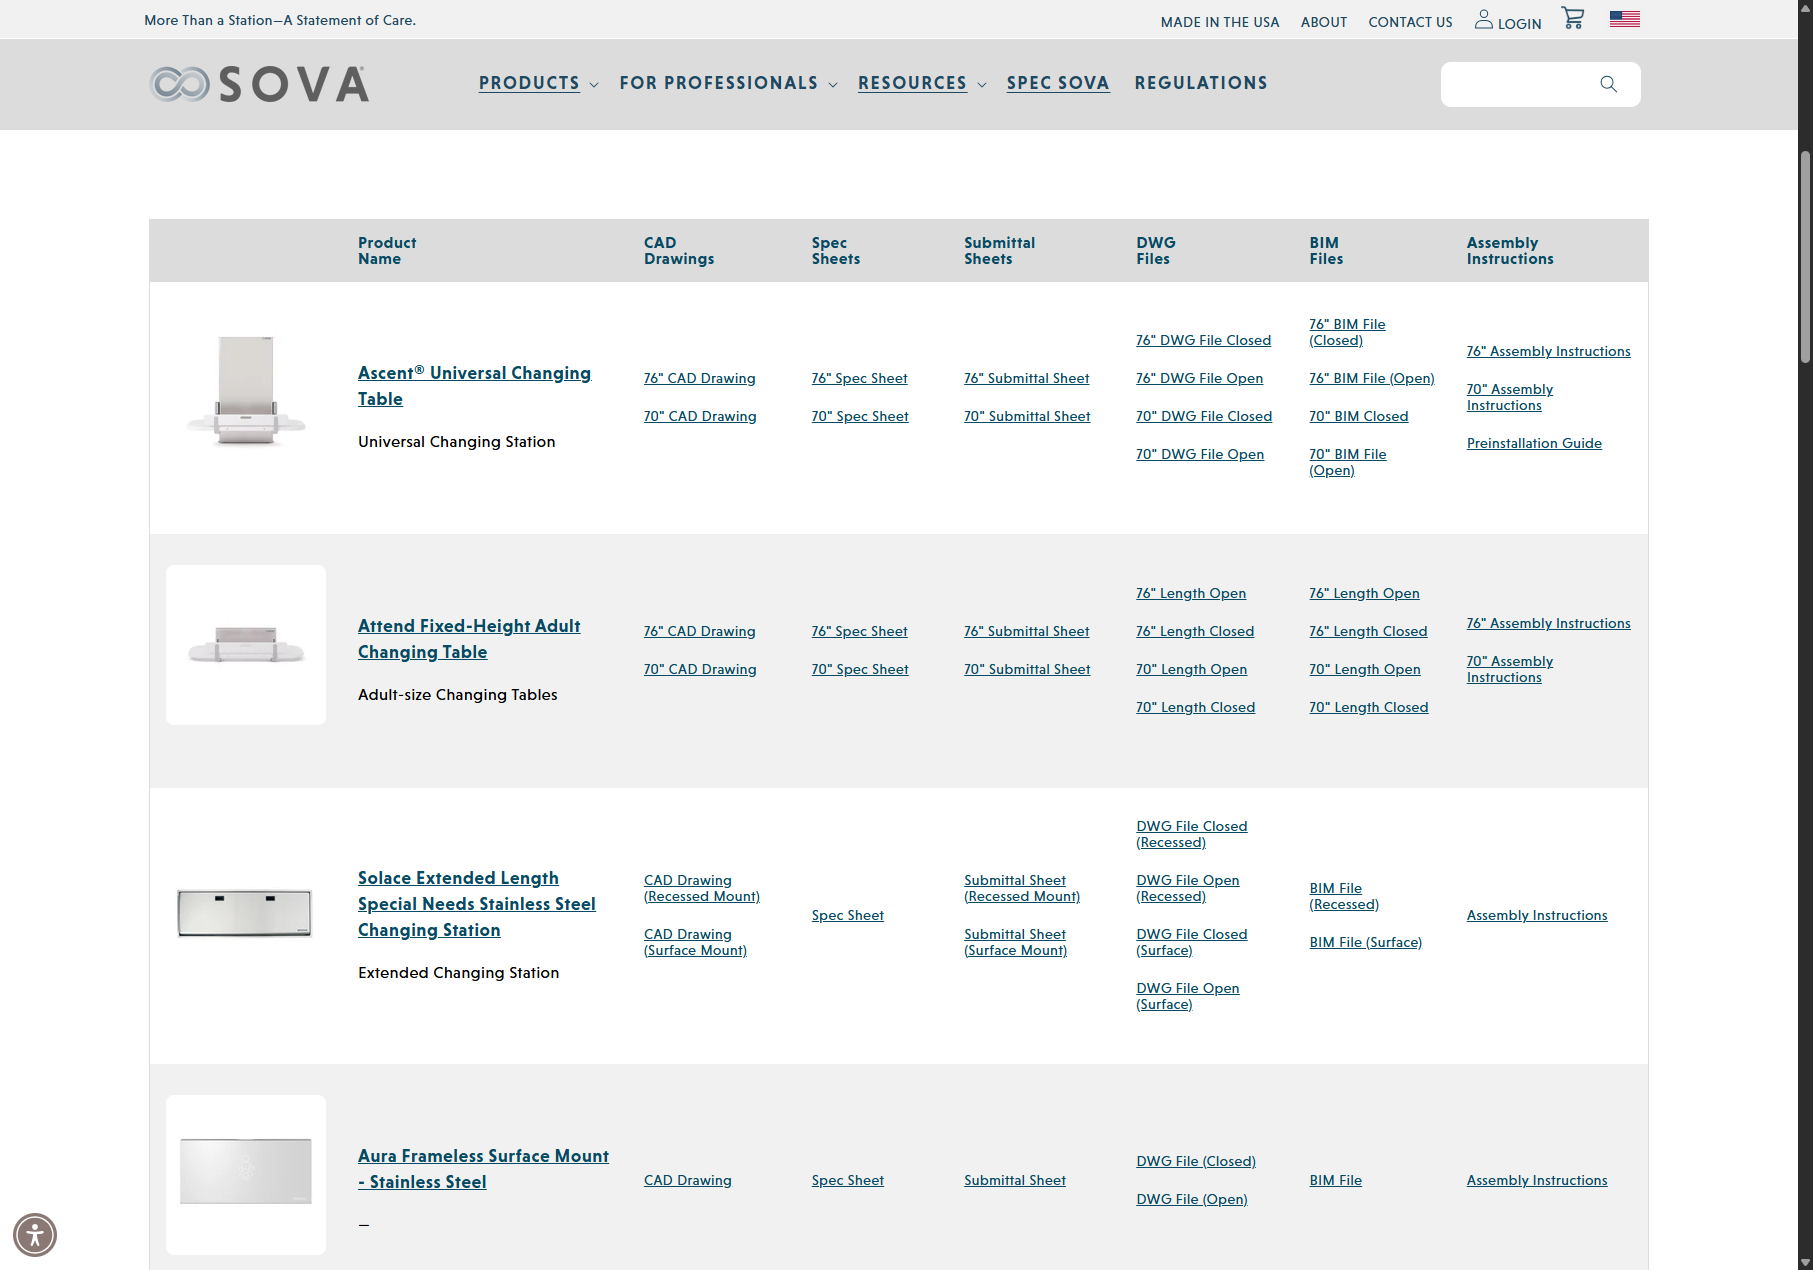Image resolution: width=1813 pixels, height=1270 pixels.
Task: Click the search magnifier icon
Action: click(1608, 84)
